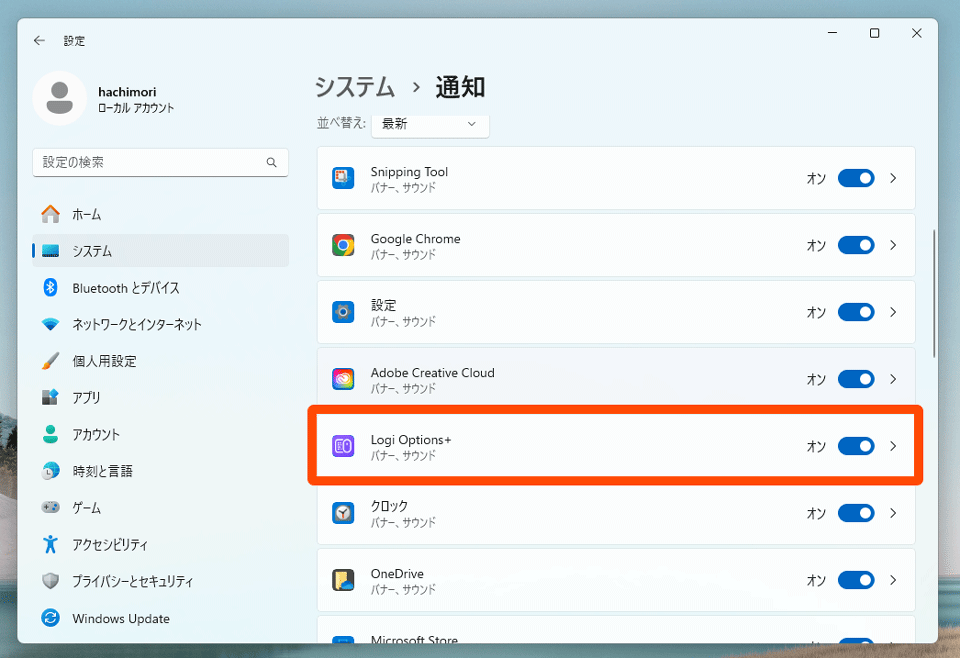Click the vertical scrollbar thumb

(934, 293)
